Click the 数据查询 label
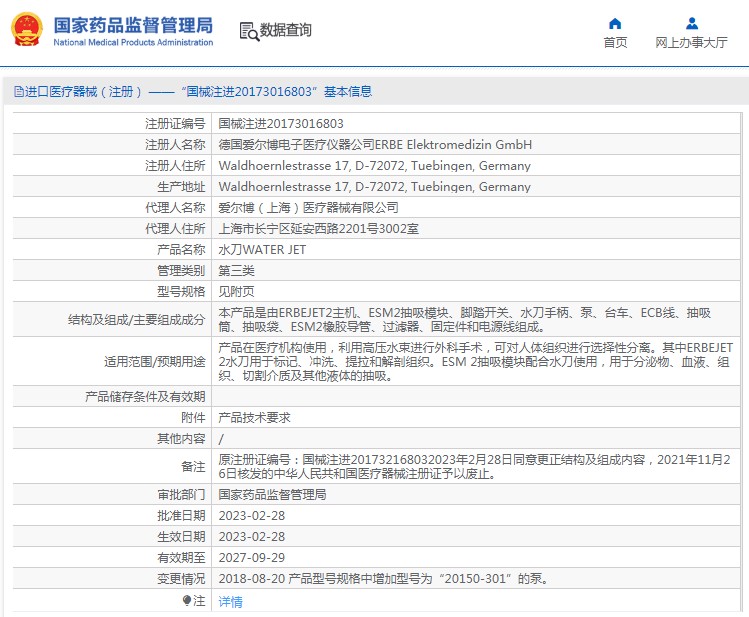The width and height of the screenshot is (749, 617). pos(286,30)
